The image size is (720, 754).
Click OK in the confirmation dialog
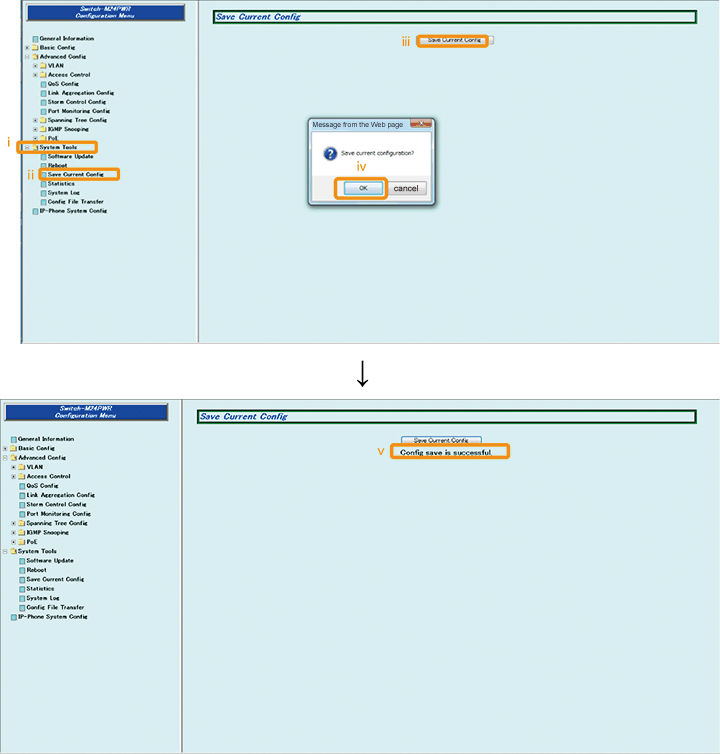pos(362,188)
